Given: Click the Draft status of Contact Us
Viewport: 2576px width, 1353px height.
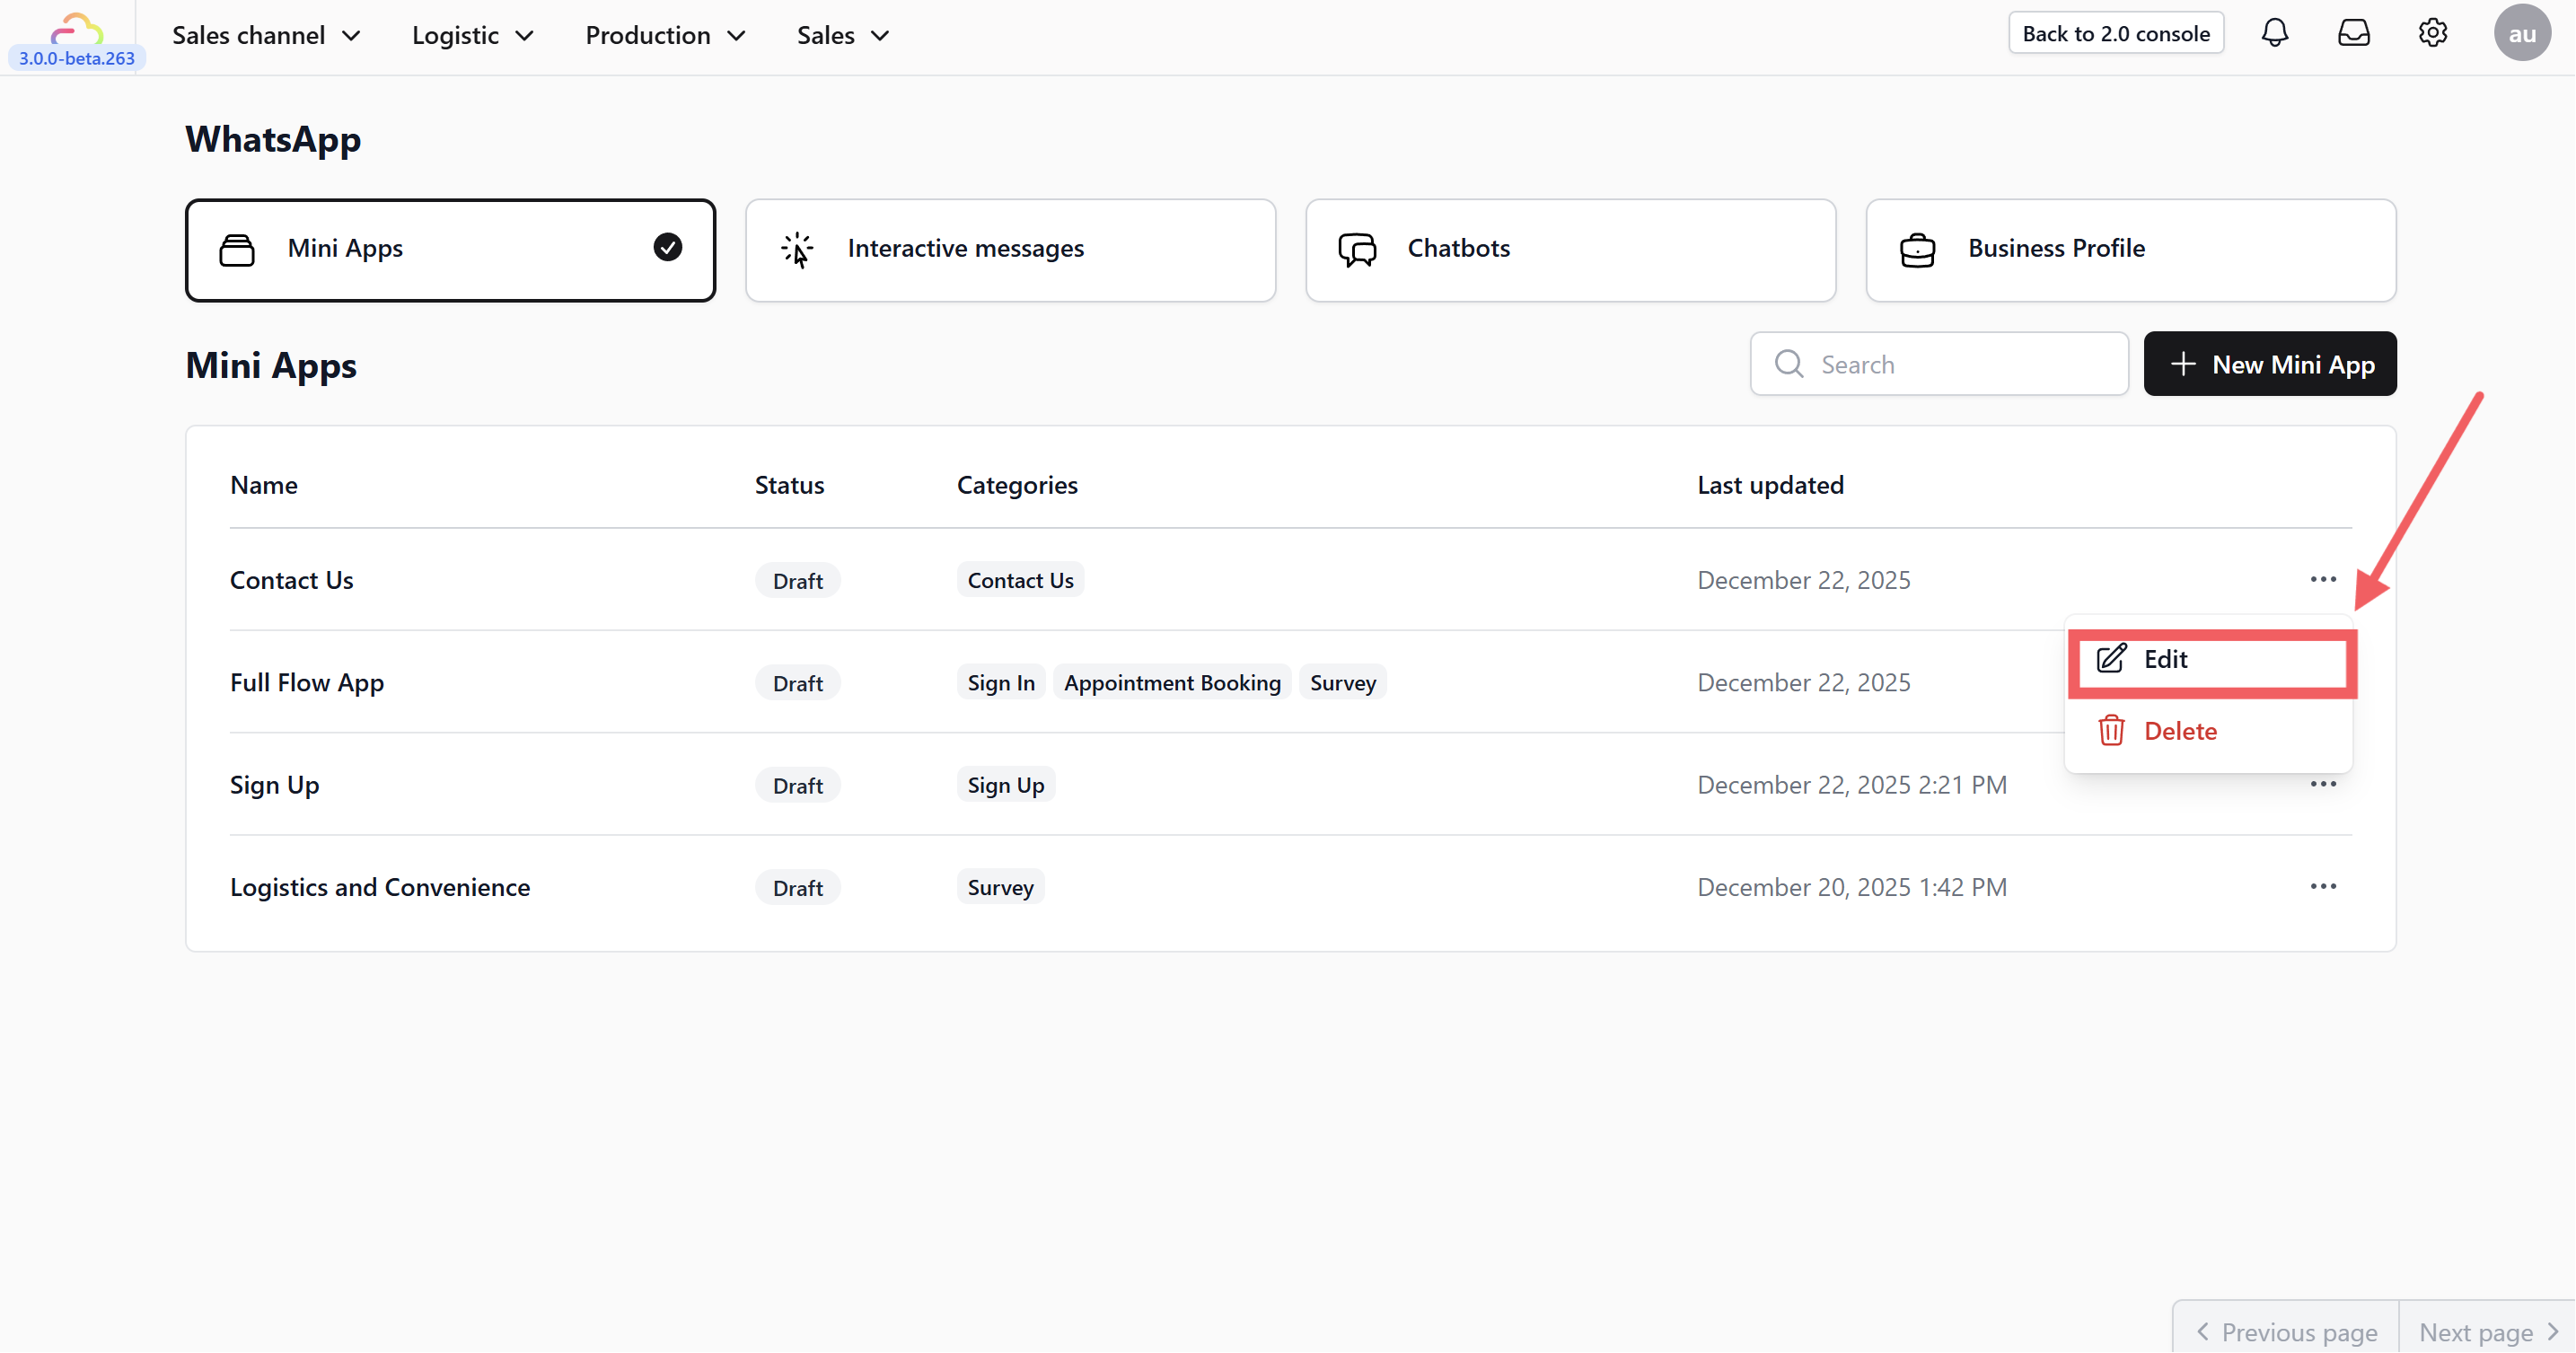Looking at the screenshot, I should click(797, 581).
